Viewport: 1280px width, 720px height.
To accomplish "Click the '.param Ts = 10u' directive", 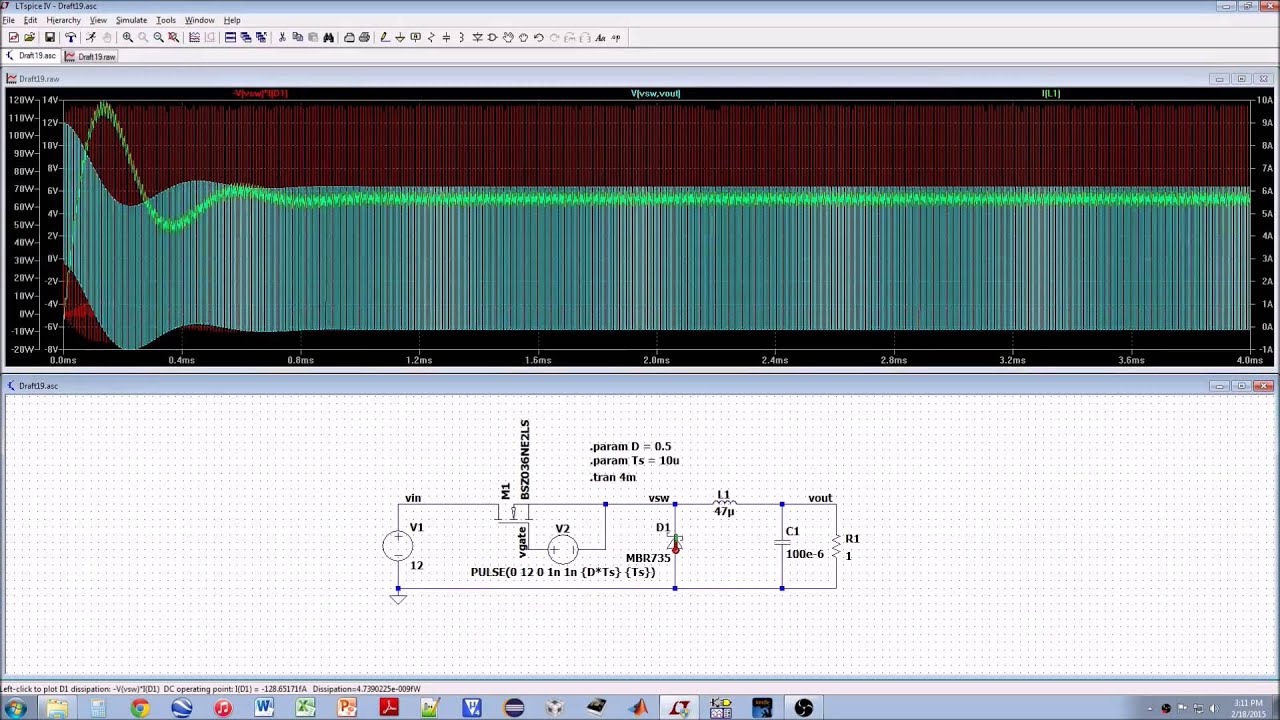I will point(634,461).
